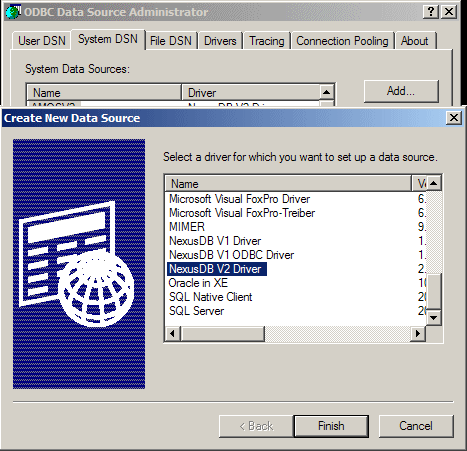
Task: Select Oracle in XE driver
Action: pos(198,283)
